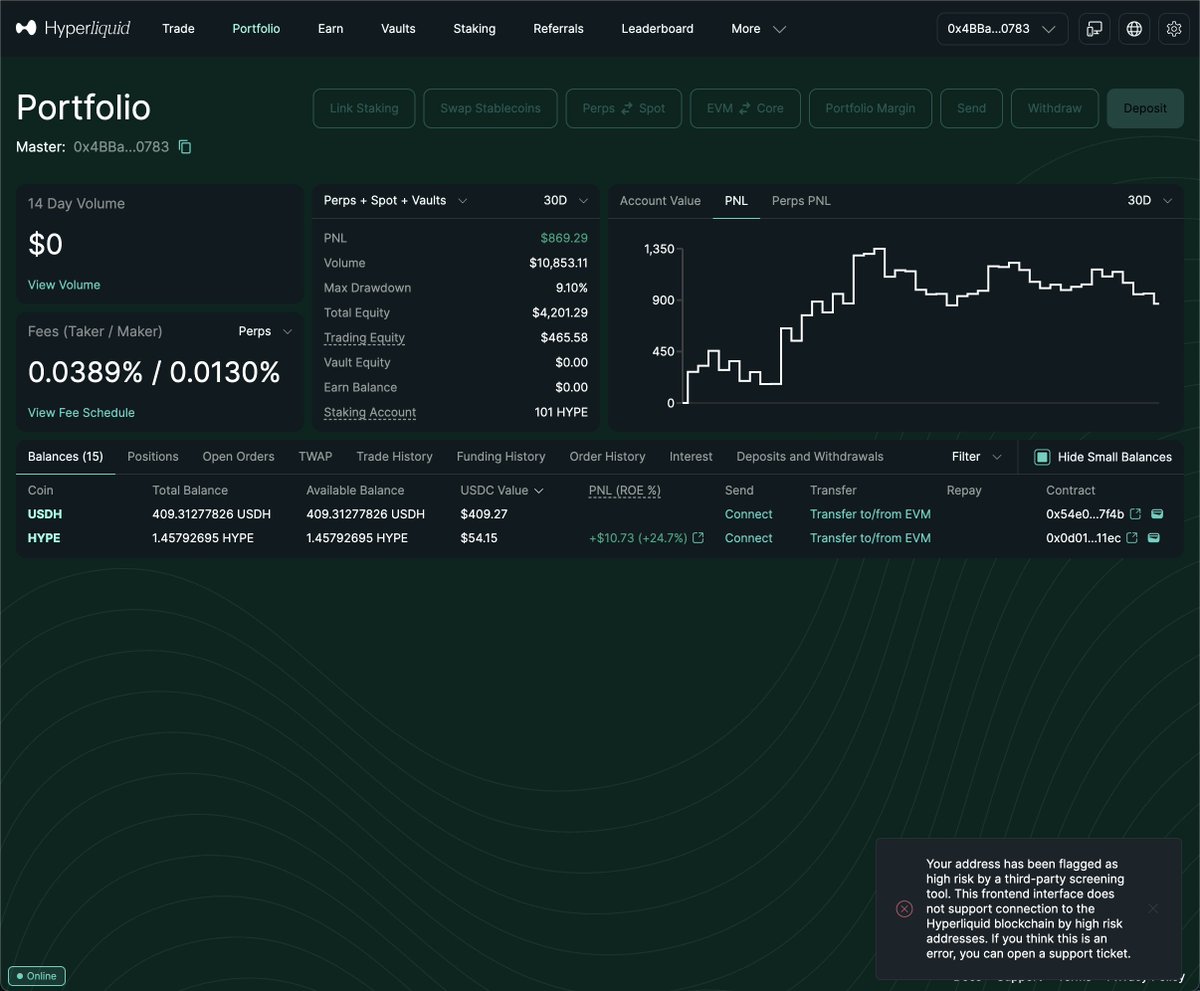Image resolution: width=1200 pixels, height=991 pixels.
Task: Click the wallet icon in the HYPE row
Action: (1153, 538)
